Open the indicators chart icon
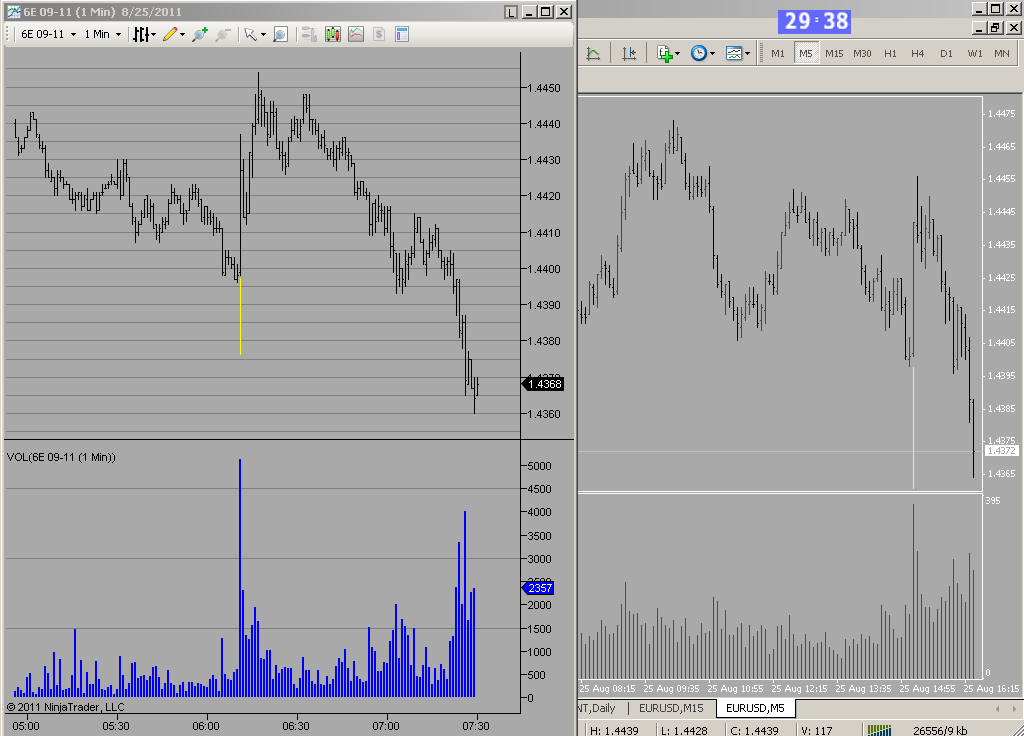Viewport: 1024px width, 736px height. click(x=356, y=35)
